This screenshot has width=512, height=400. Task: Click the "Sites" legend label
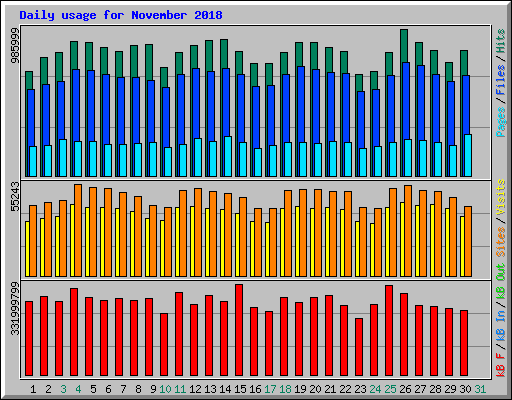[x=501, y=242]
